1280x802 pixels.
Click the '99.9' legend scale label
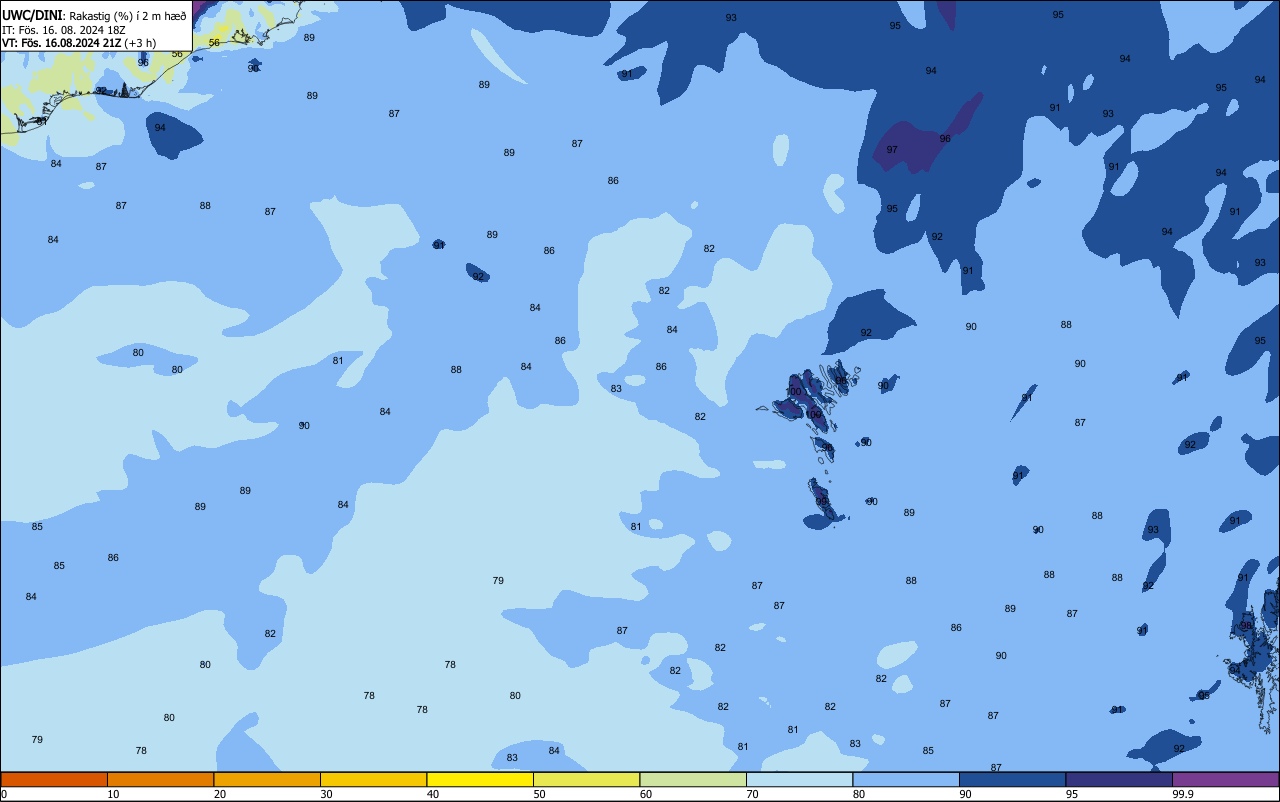(1183, 794)
